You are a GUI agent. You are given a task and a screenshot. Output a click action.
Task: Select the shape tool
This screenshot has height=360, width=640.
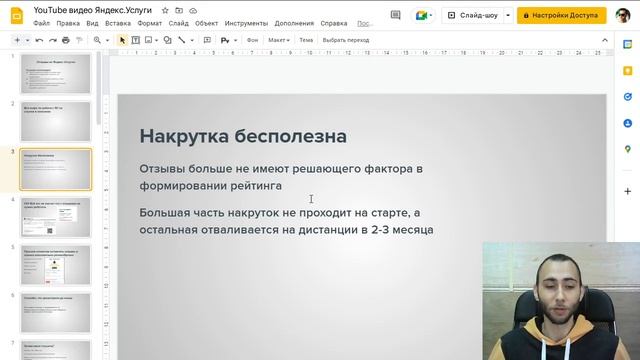click(x=167, y=40)
